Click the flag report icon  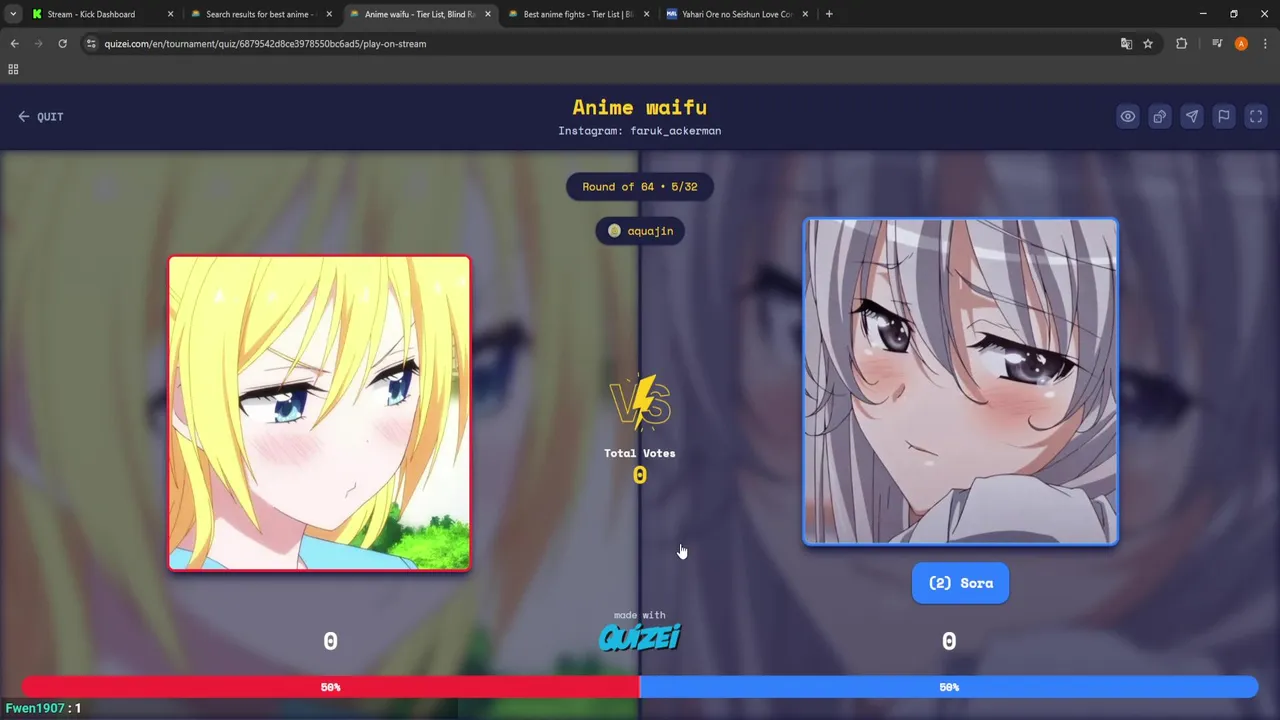pyautogui.click(x=1224, y=116)
